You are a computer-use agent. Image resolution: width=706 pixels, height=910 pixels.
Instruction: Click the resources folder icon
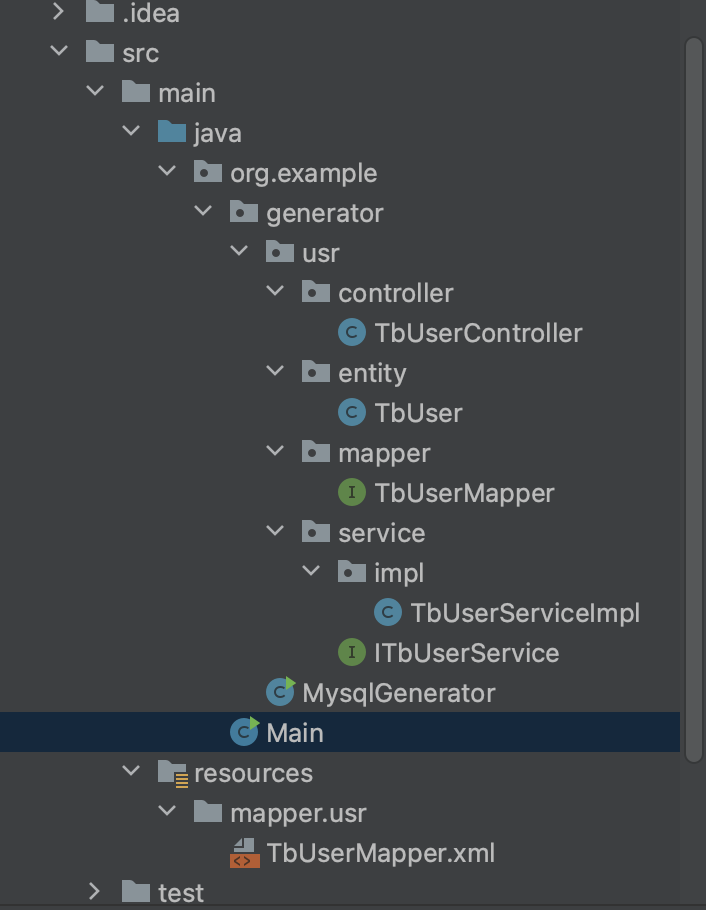pos(172,773)
